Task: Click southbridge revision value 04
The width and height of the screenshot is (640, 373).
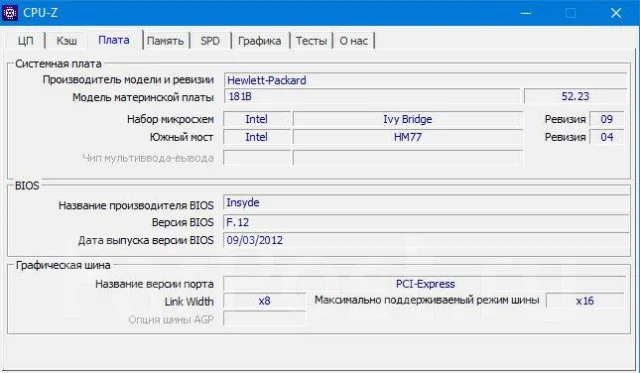Action: coord(607,137)
